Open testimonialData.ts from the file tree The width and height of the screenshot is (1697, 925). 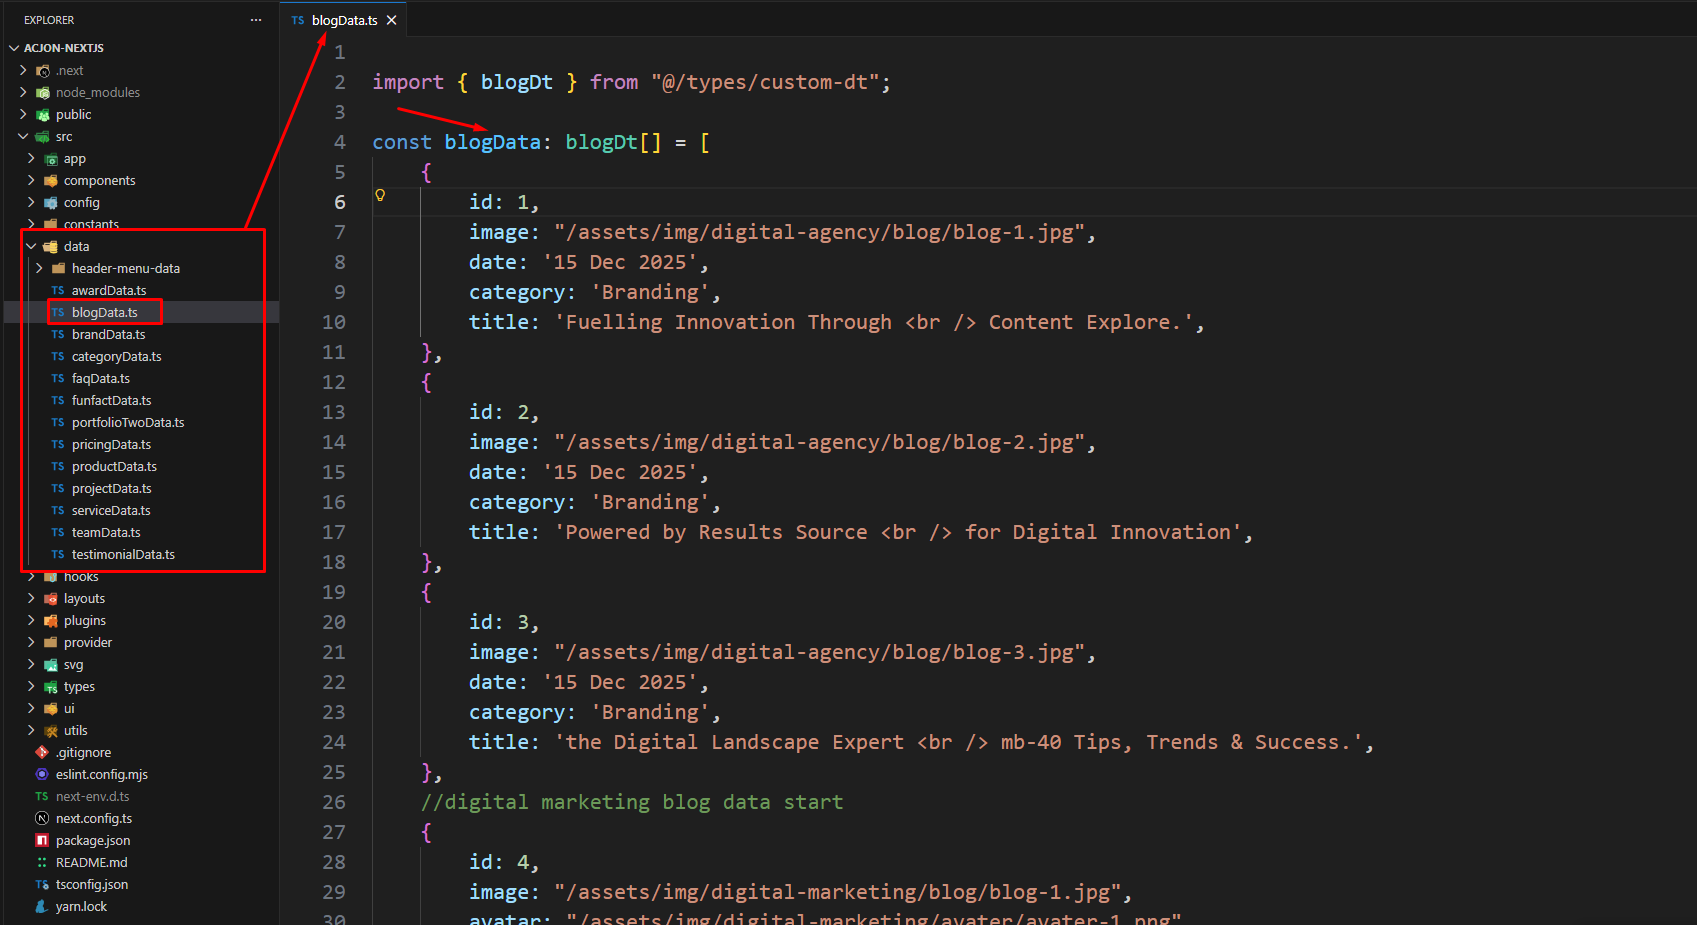[123, 554]
